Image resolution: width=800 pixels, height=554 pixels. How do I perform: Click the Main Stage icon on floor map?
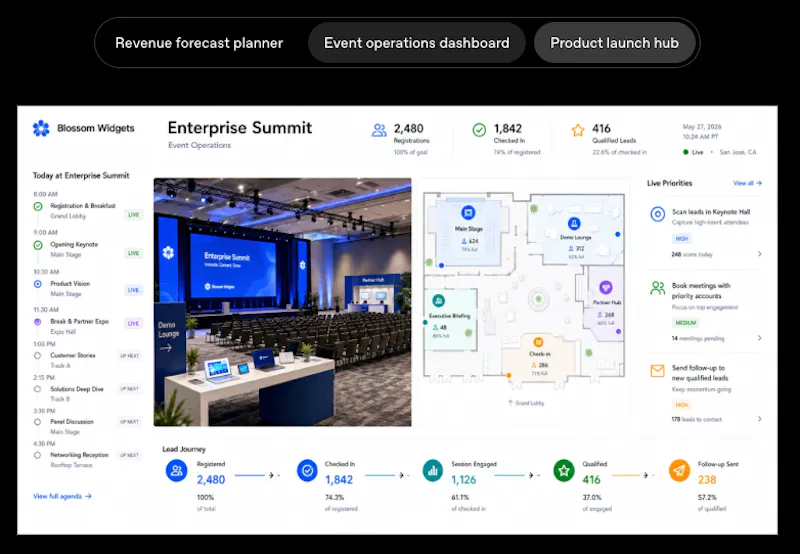(x=468, y=213)
